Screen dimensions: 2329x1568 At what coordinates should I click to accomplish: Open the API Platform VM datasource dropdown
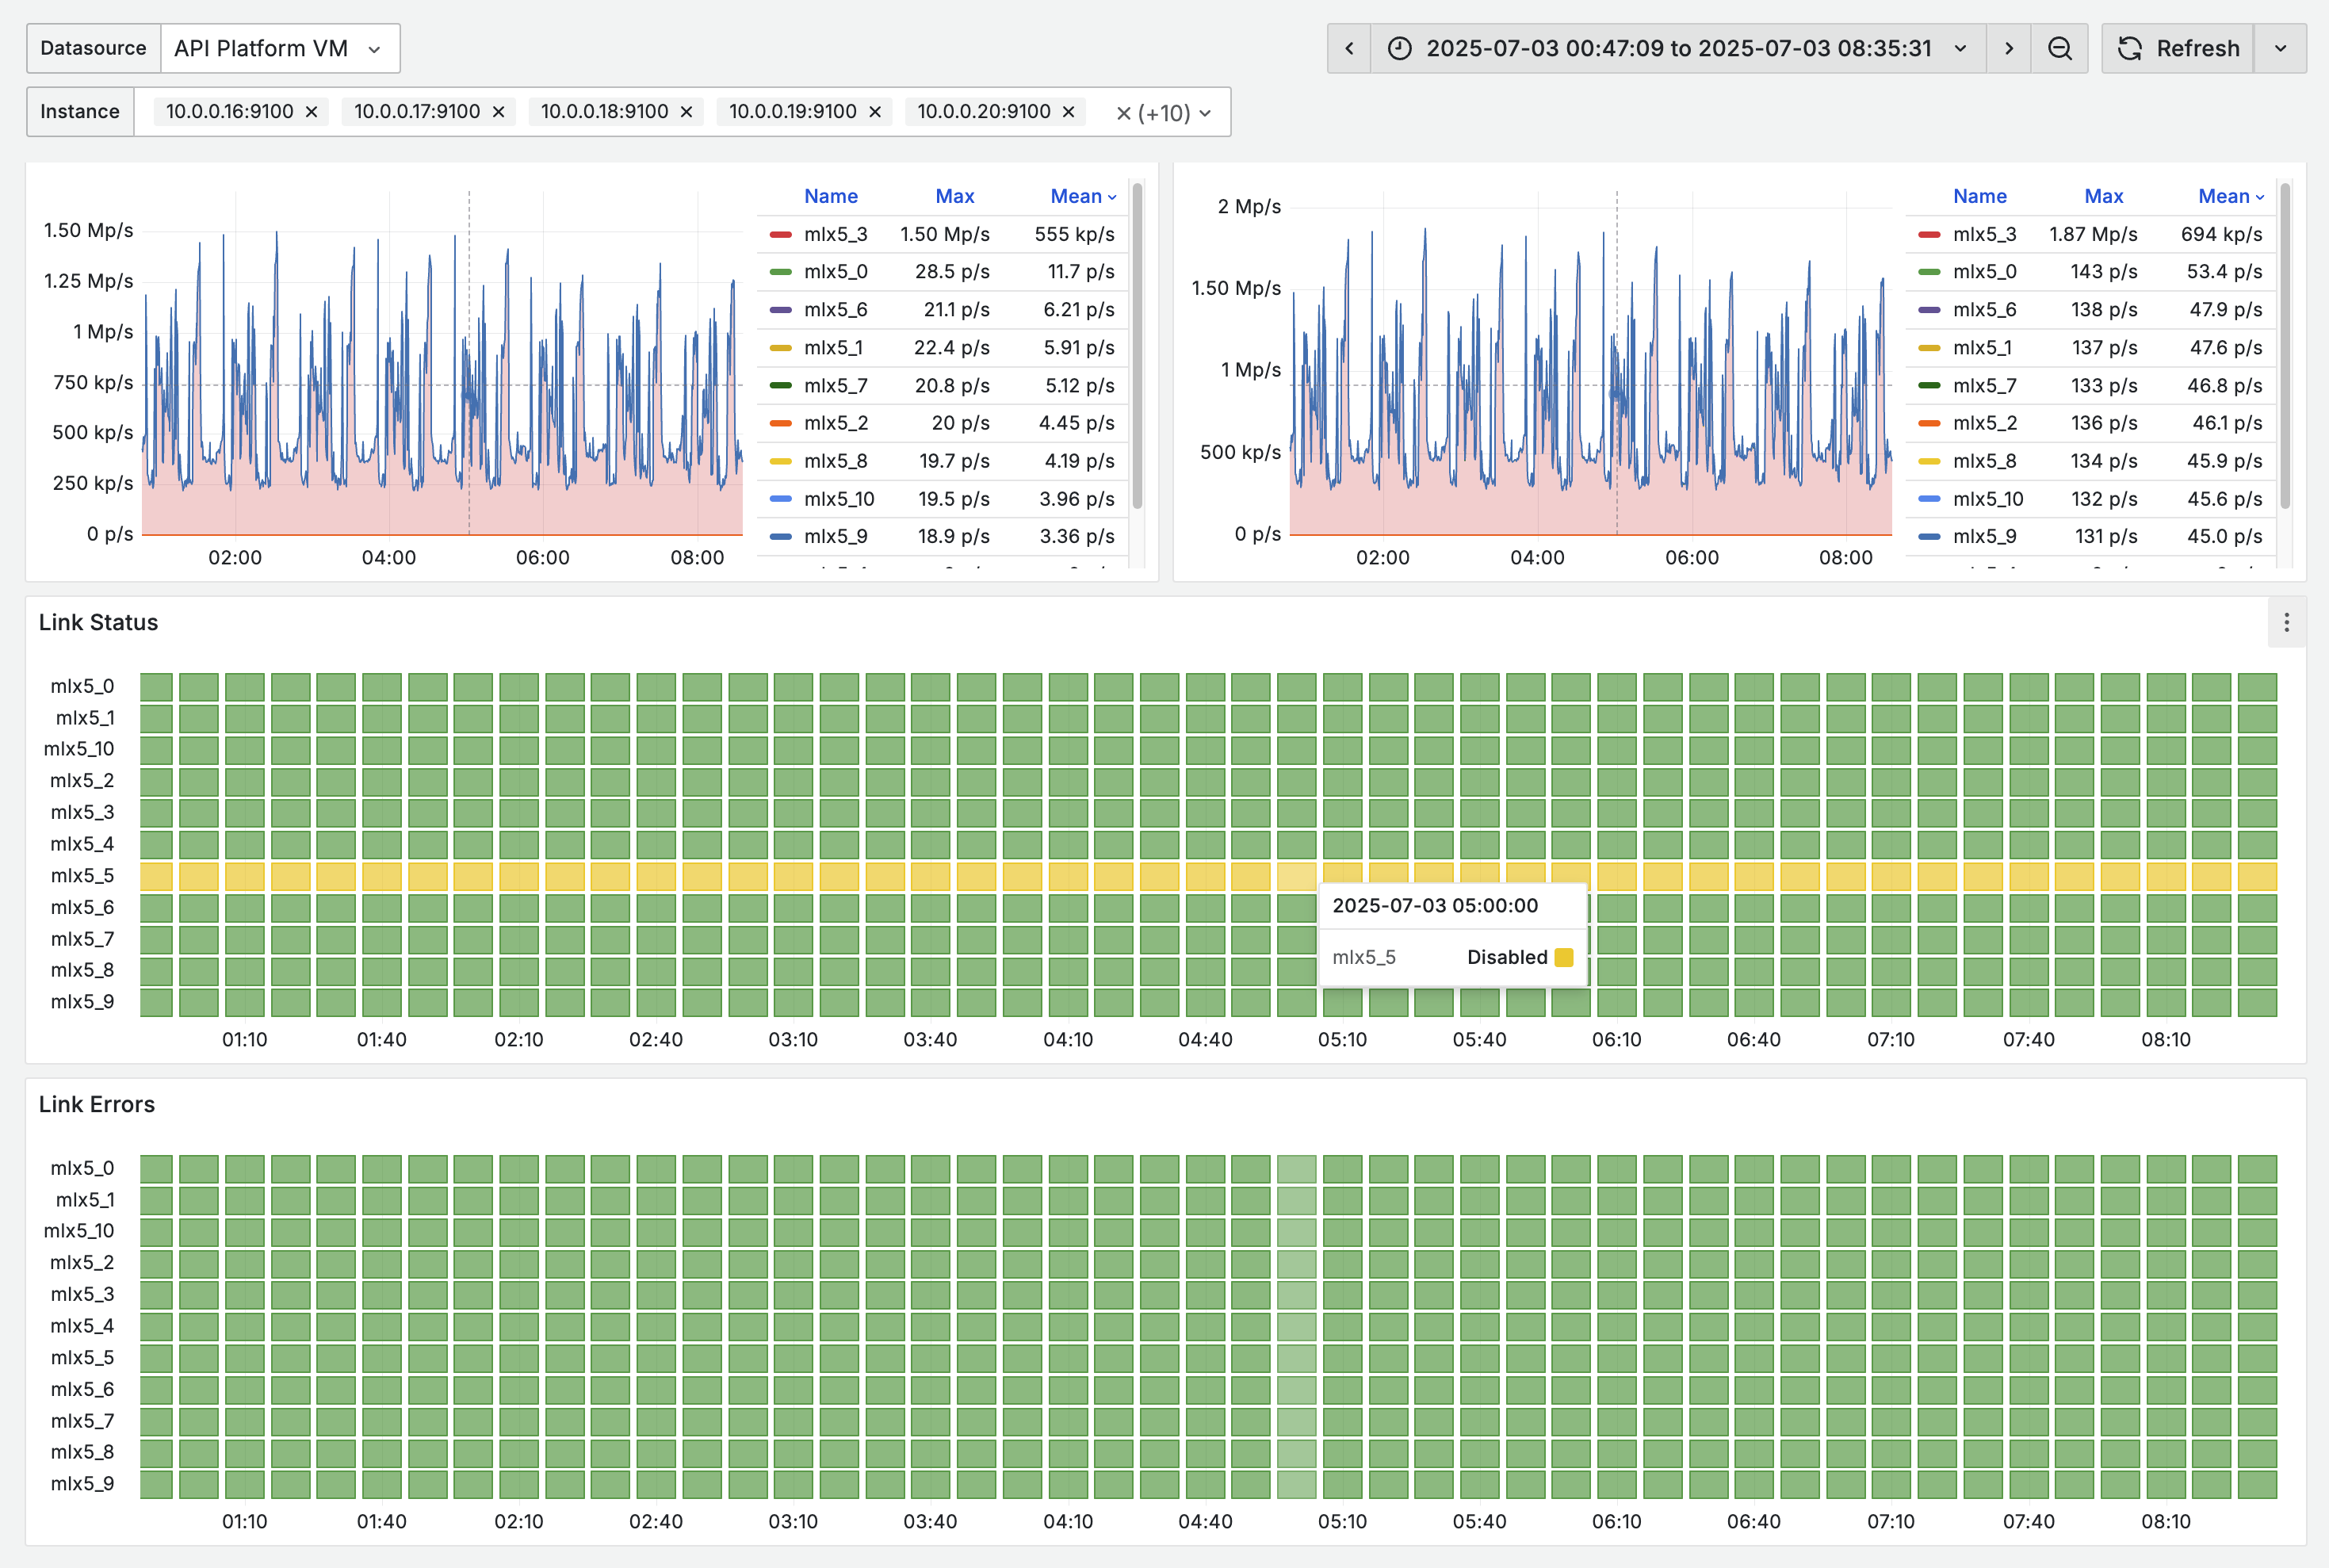point(280,48)
